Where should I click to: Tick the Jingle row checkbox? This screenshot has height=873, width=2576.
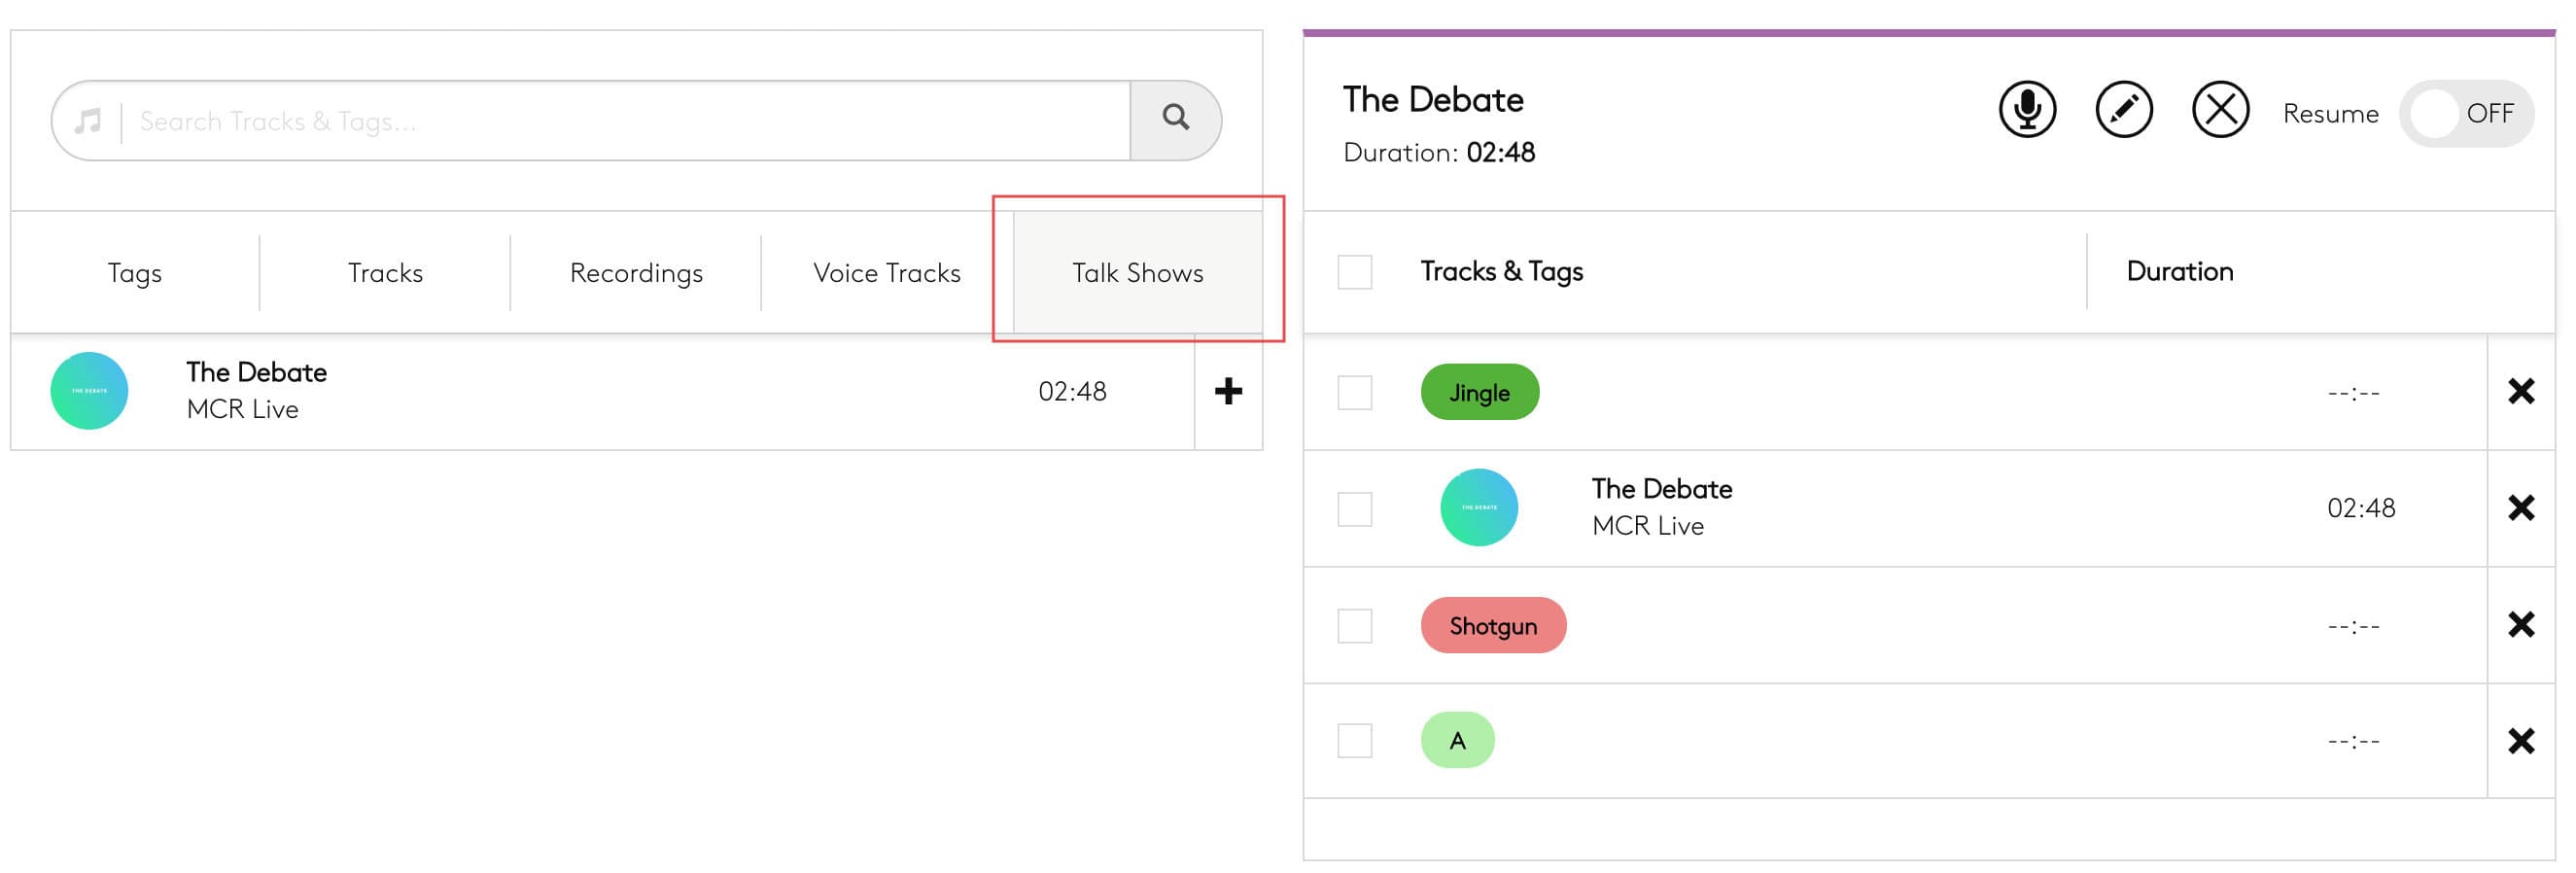pos(1354,392)
